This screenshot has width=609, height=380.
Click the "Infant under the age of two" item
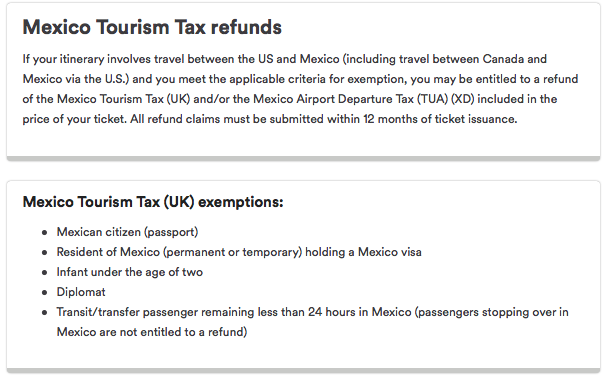pos(130,272)
